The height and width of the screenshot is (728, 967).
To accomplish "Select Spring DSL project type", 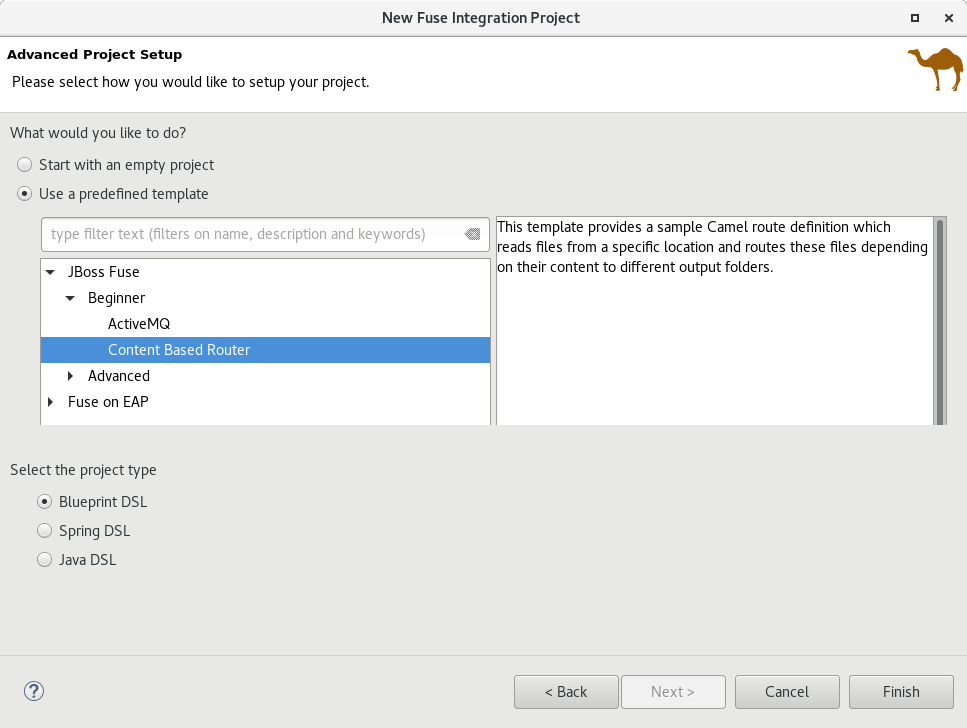I will [x=44, y=531].
